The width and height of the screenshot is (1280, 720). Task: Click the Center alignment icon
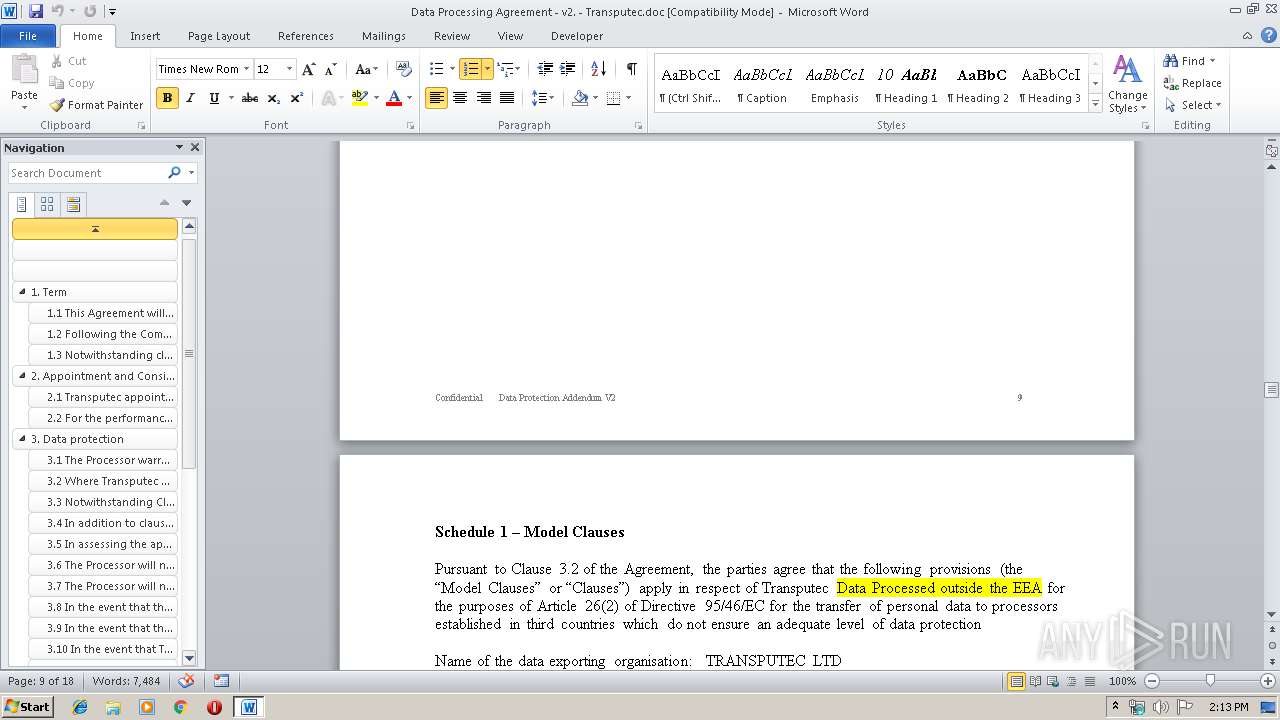[460, 98]
